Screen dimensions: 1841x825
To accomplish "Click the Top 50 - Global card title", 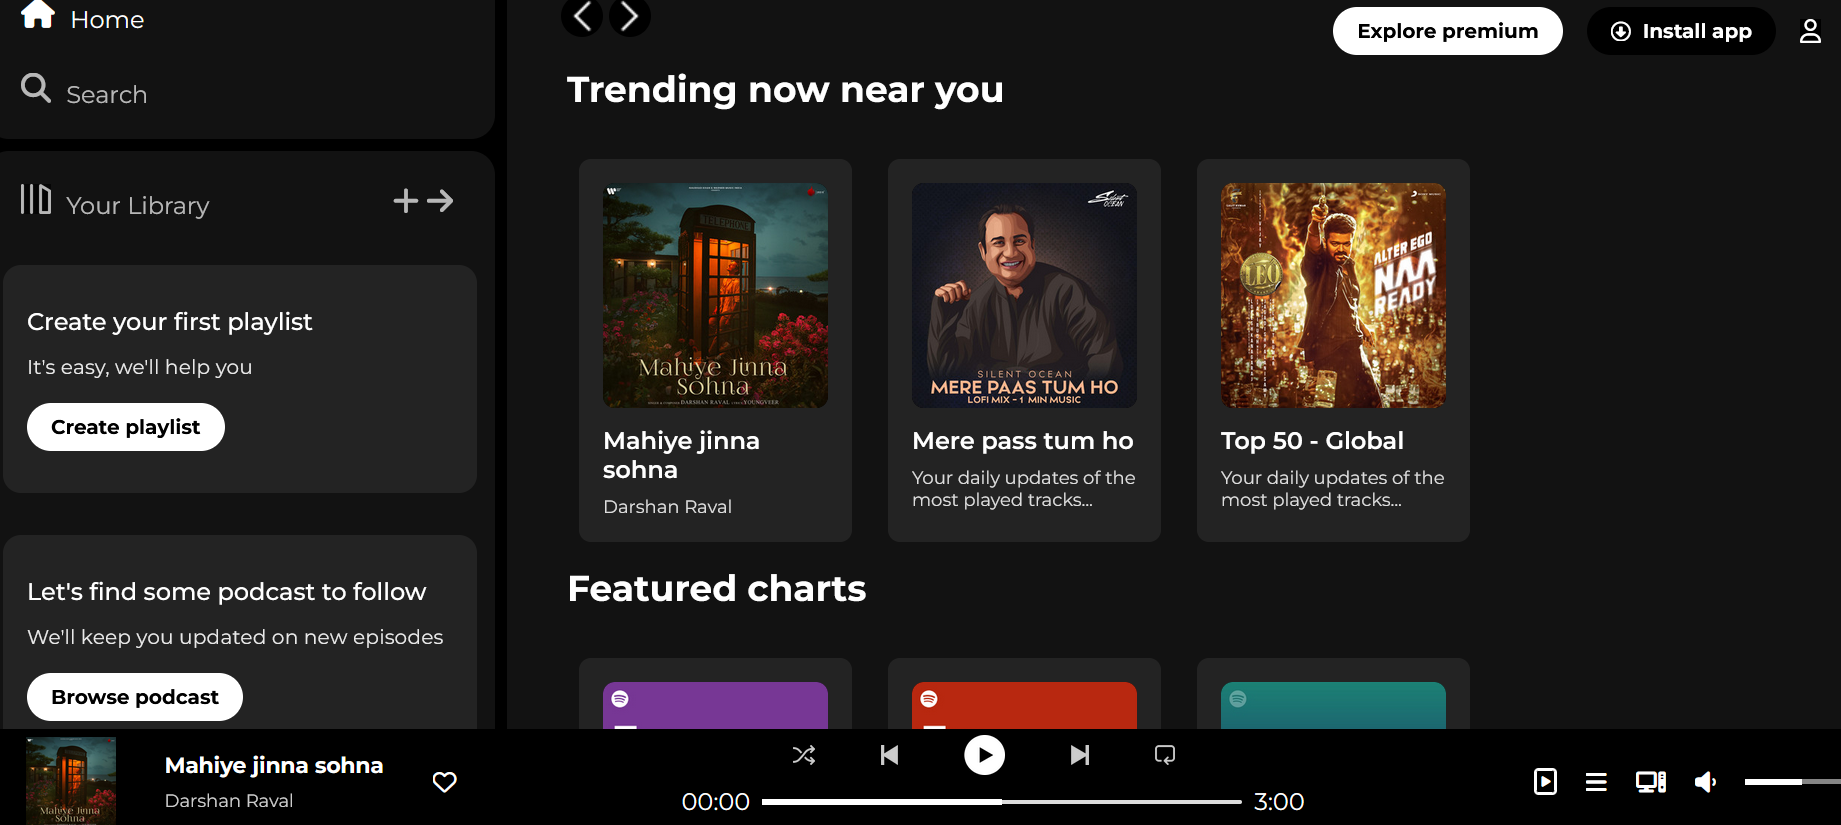I will [x=1312, y=441].
